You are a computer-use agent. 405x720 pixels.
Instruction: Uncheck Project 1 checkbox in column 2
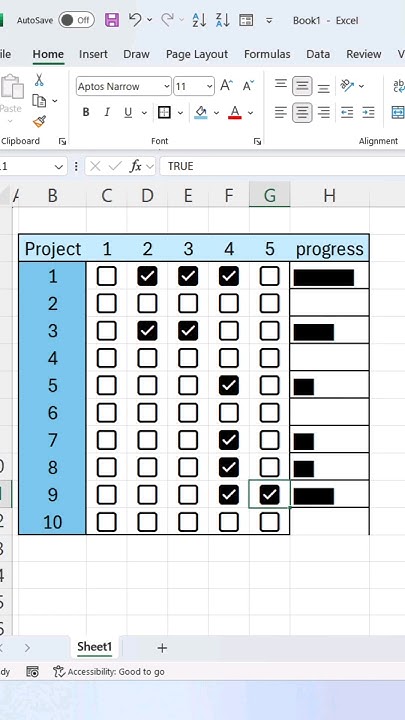[147, 276]
